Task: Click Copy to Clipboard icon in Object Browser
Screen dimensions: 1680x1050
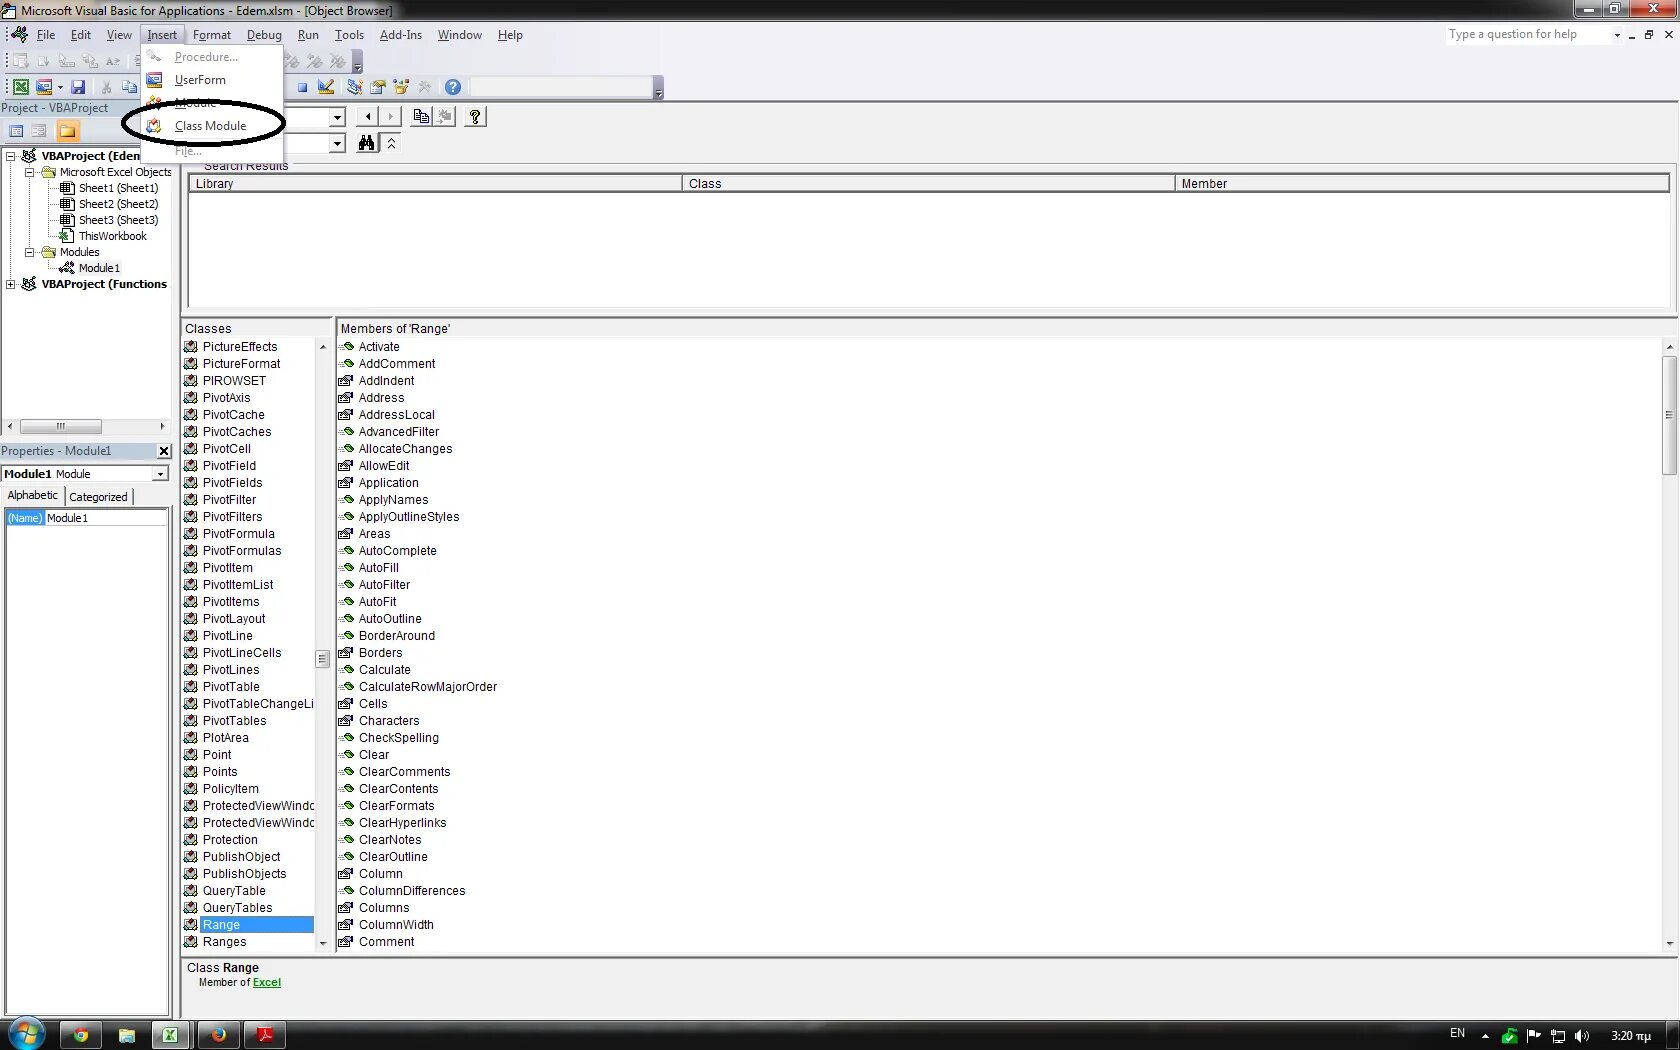Action: coord(421,117)
